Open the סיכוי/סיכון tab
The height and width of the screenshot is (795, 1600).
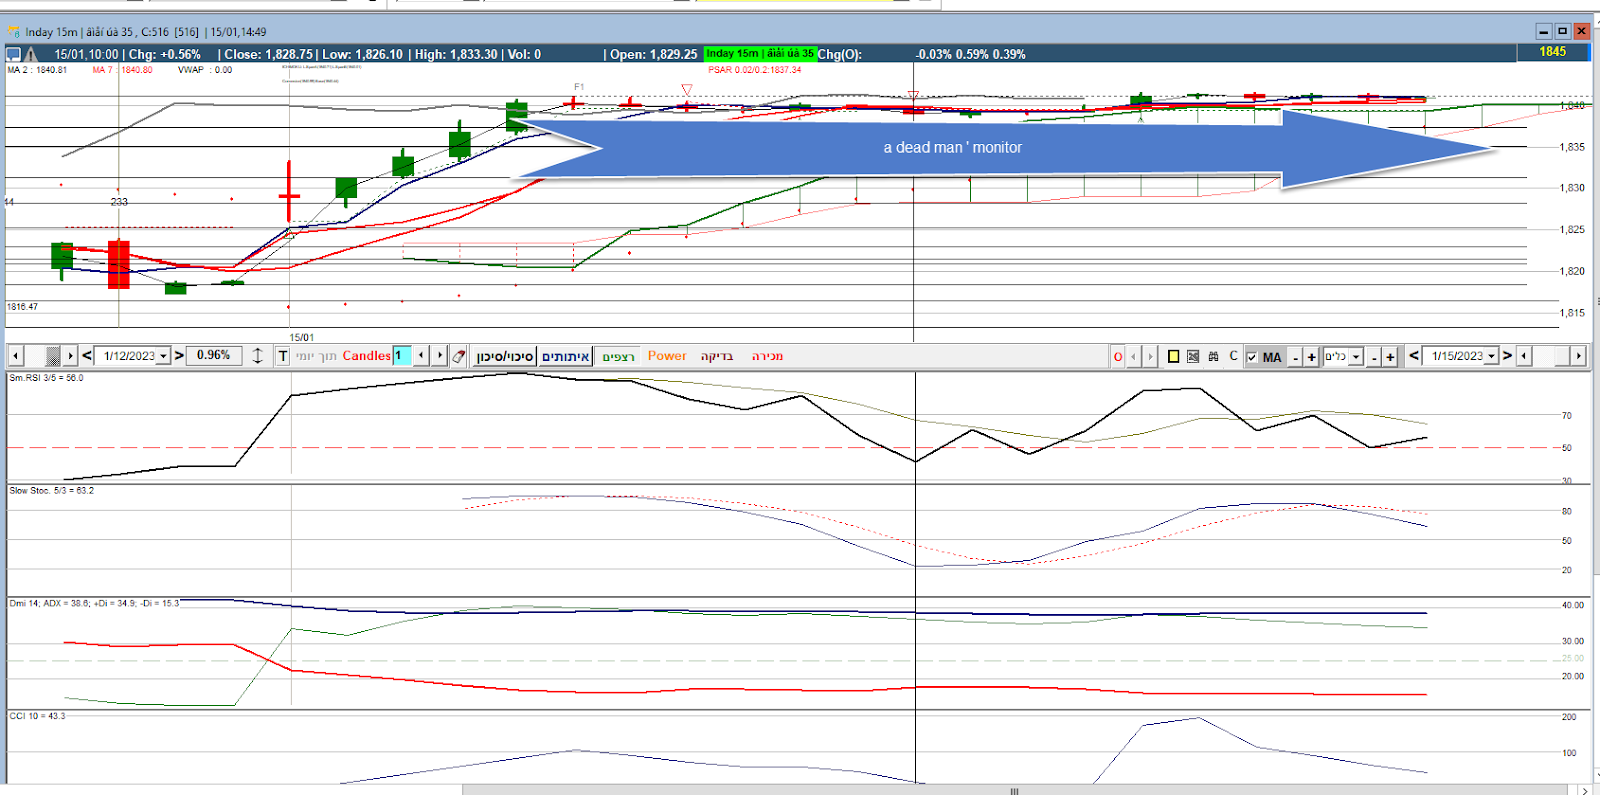point(505,356)
